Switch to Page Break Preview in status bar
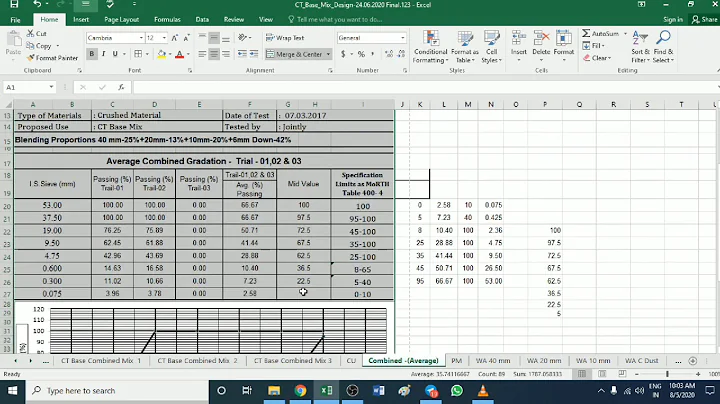720x404 pixels. point(622,374)
